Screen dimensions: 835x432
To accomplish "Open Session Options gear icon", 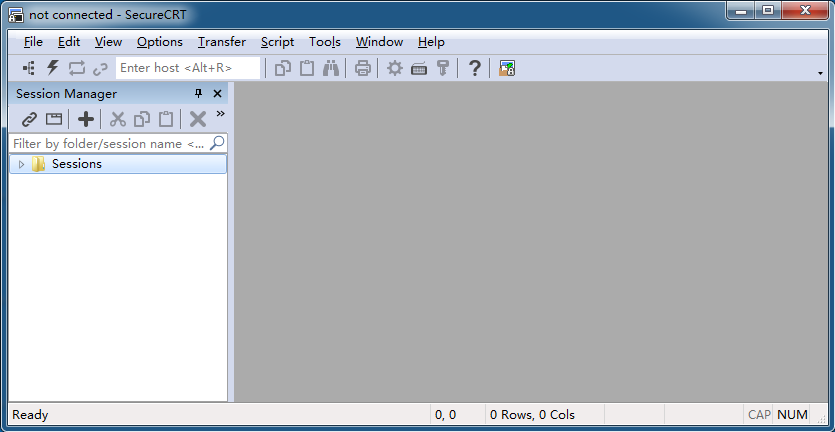I will [x=395, y=68].
